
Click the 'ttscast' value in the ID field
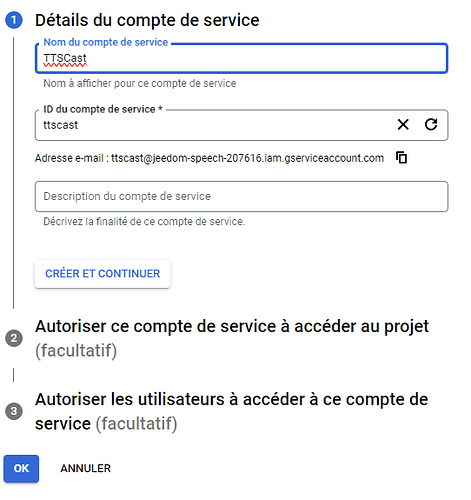[x=61, y=125]
